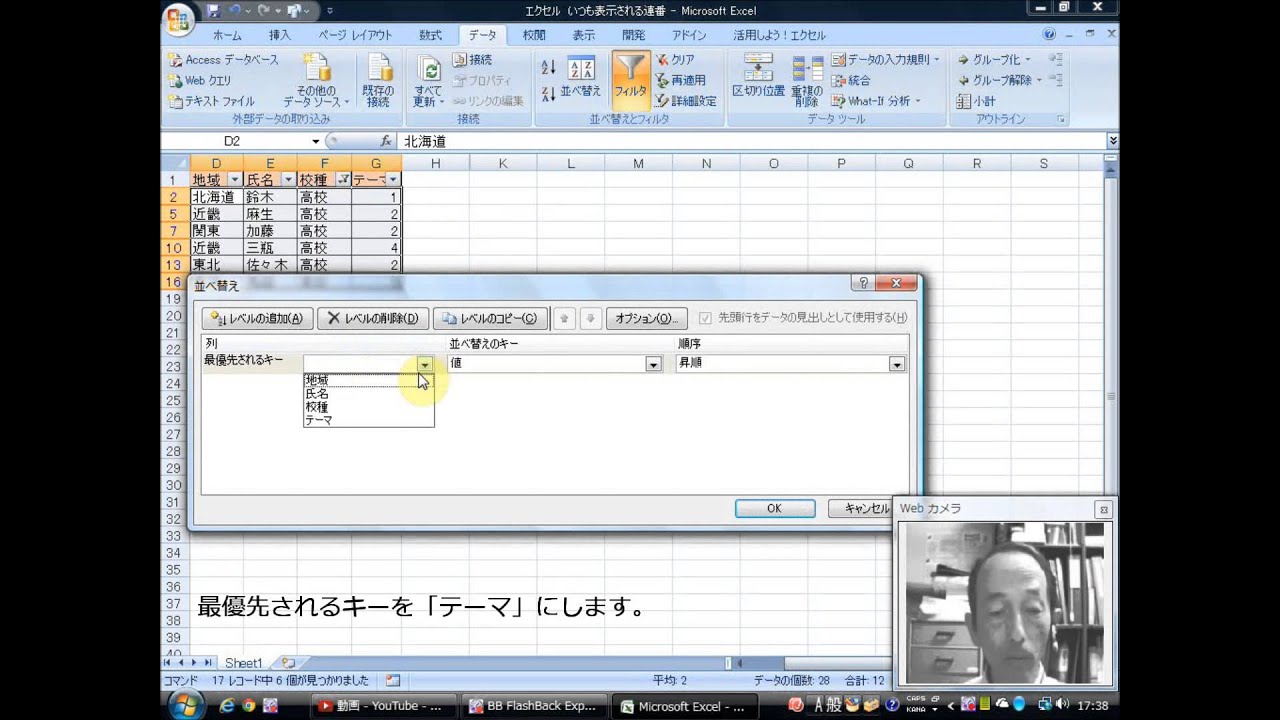1280x720 pixels.
Task: Expand the formula bar
Action: click(1112, 141)
